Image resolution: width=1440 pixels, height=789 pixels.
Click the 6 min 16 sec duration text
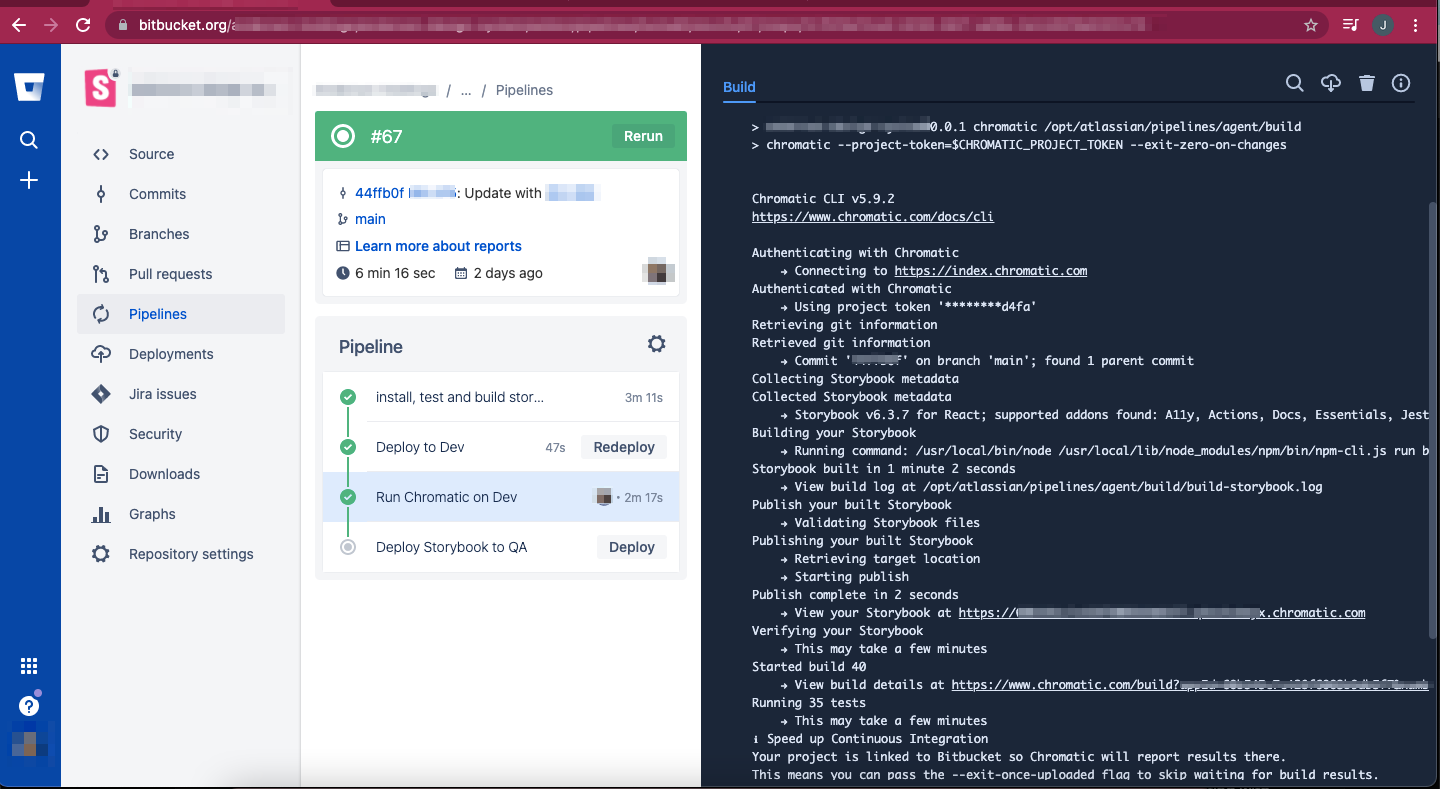click(395, 273)
